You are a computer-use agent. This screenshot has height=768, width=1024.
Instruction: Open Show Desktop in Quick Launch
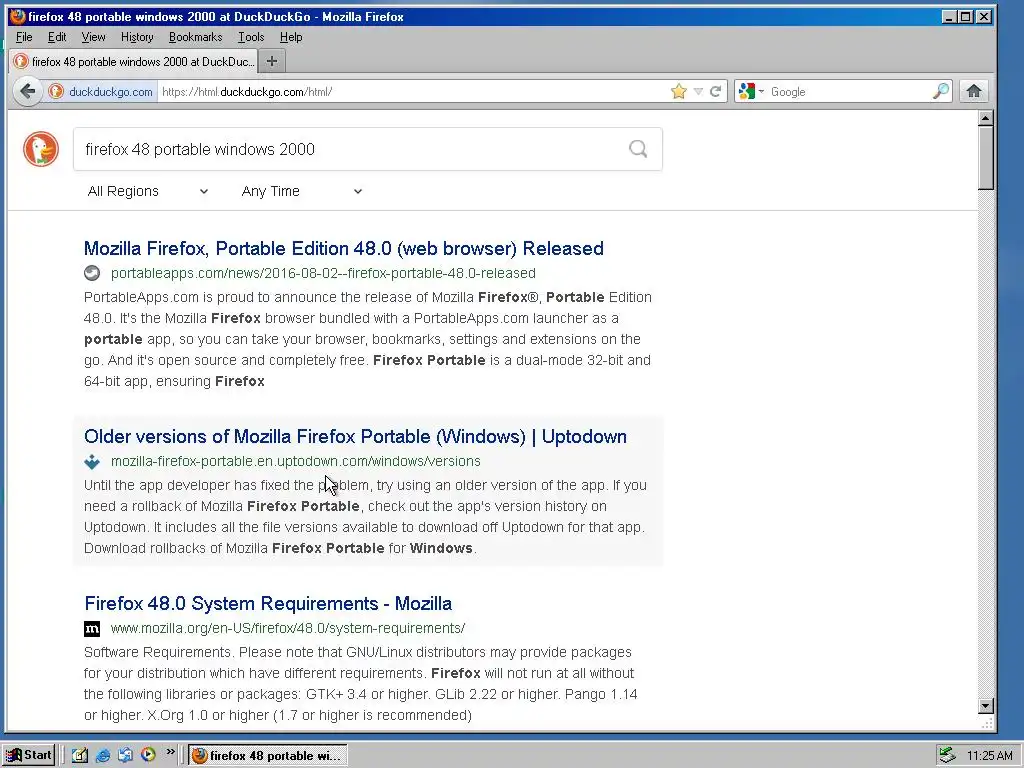[80, 755]
